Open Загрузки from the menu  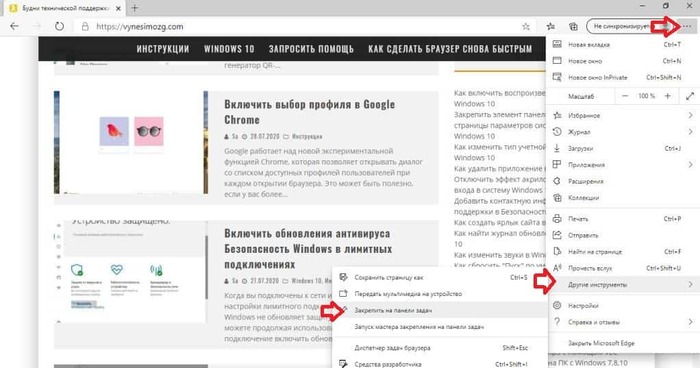pyautogui.click(x=623, y=148)
